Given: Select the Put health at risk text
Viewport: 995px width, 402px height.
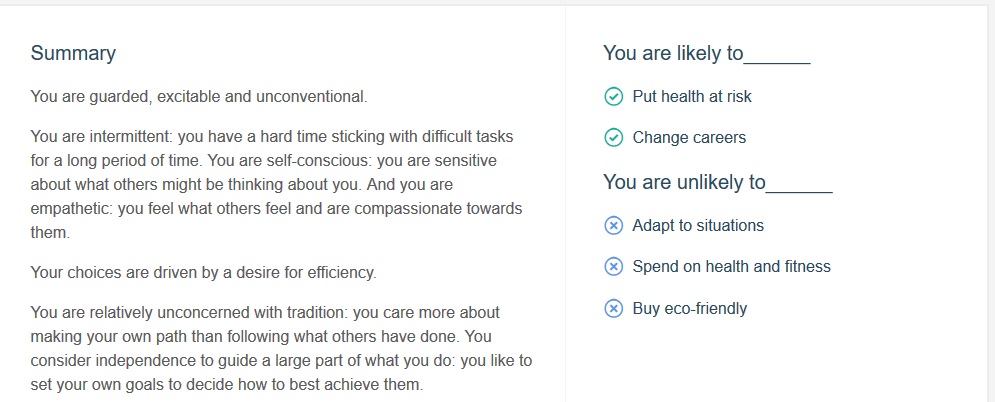Looking at the screenshot, I should [x=692, y=96].
